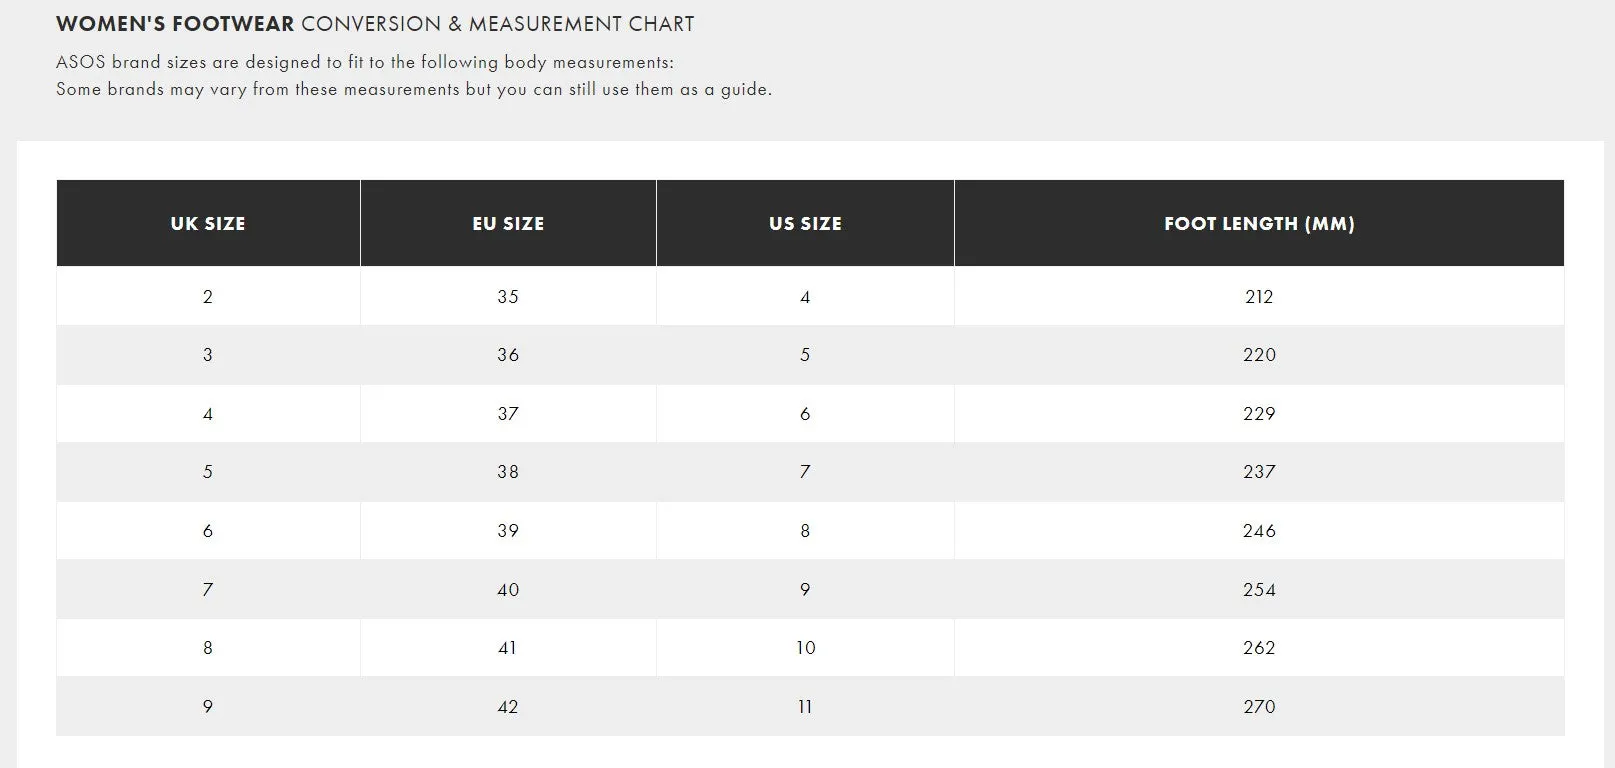Click the Women's Footwear chart heading

click(x=375, y=24)
